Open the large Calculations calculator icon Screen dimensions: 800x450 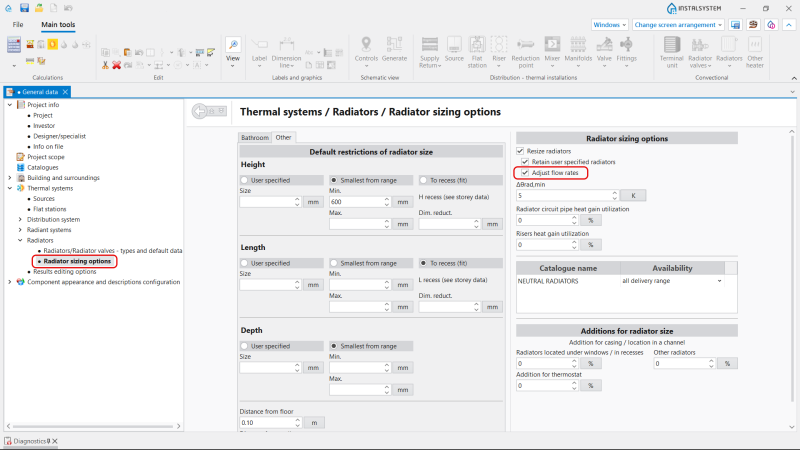click(x=14, y=45)
